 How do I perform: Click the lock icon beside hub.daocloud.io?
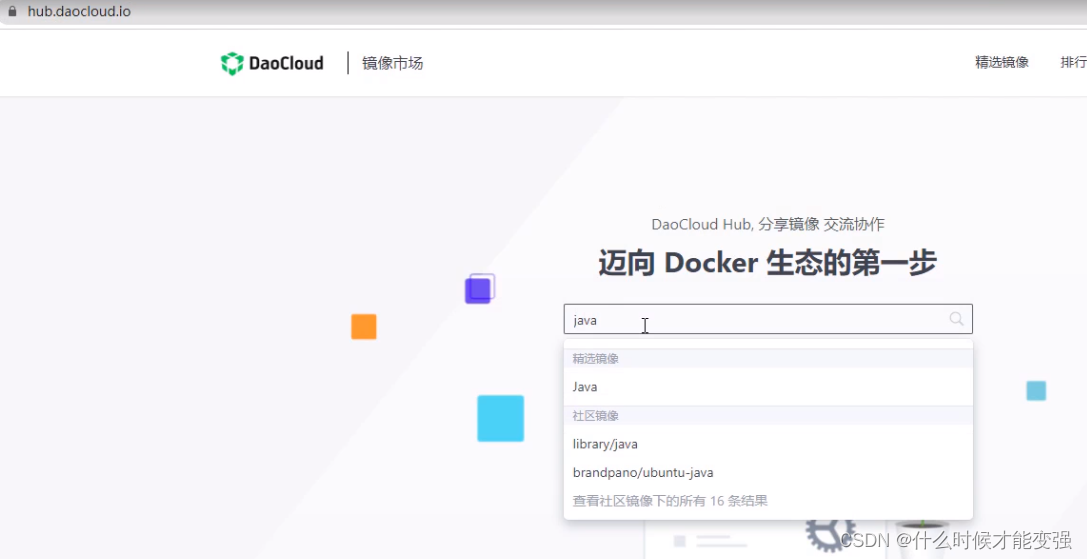click(x=12, y=11)
